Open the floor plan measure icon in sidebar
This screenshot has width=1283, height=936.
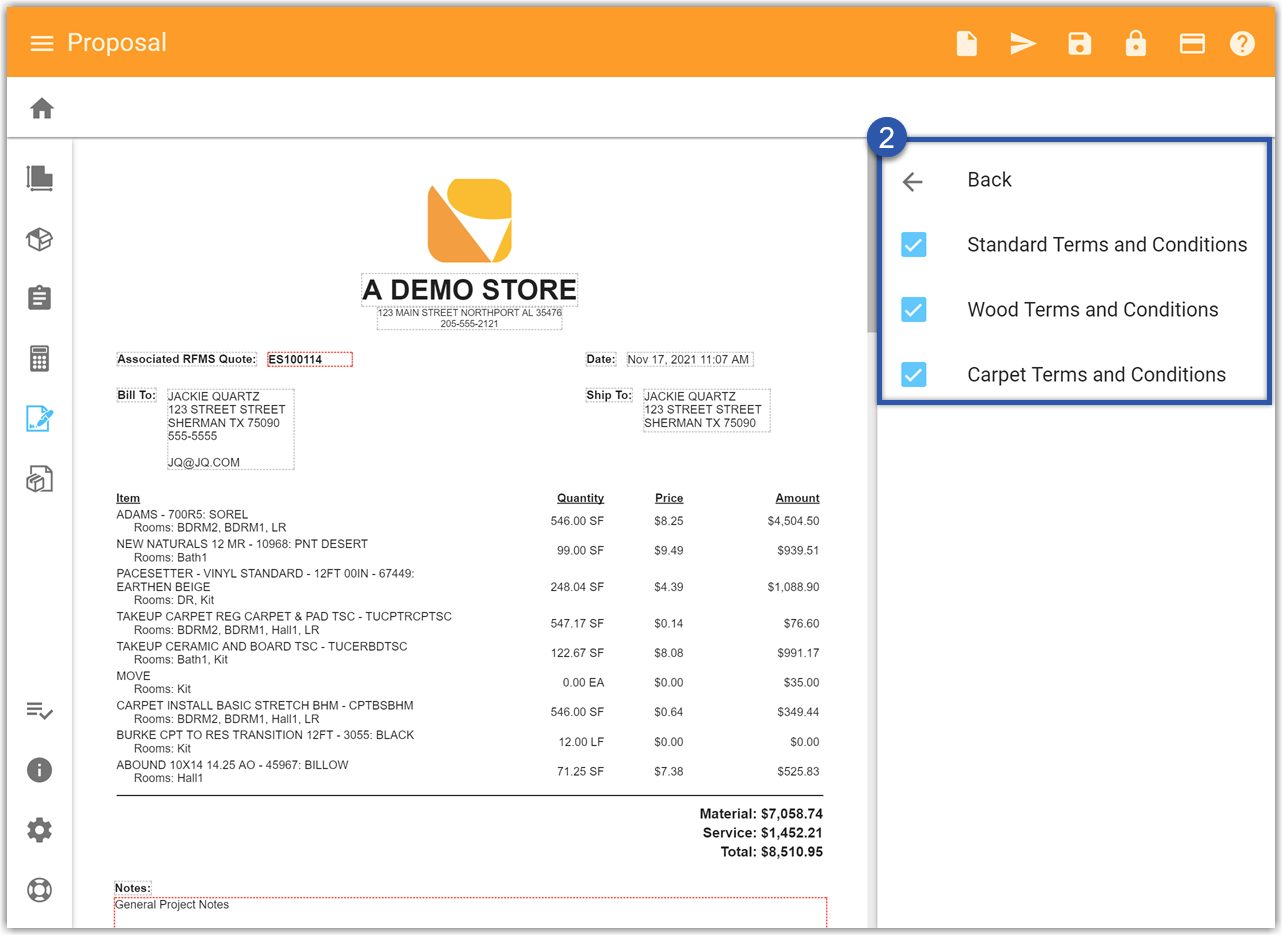point(39,179)
